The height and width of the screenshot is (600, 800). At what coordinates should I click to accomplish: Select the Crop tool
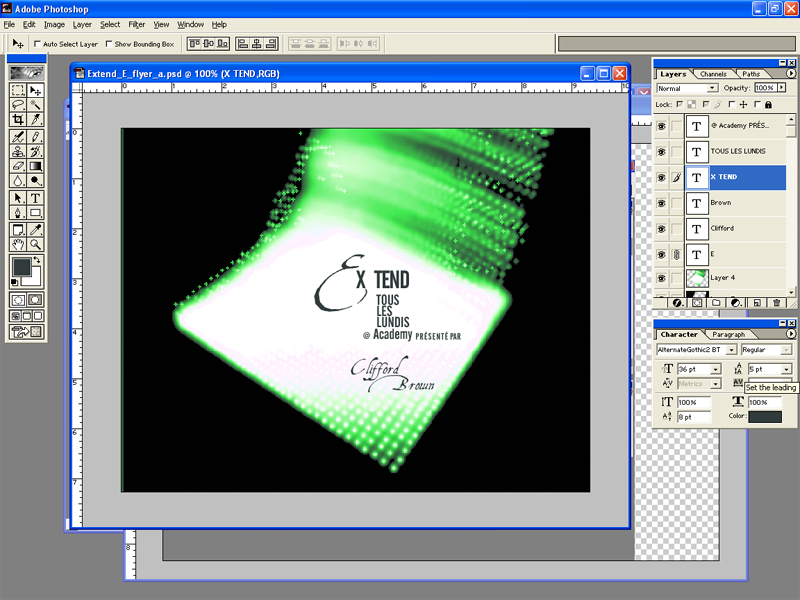coord(18,119)
